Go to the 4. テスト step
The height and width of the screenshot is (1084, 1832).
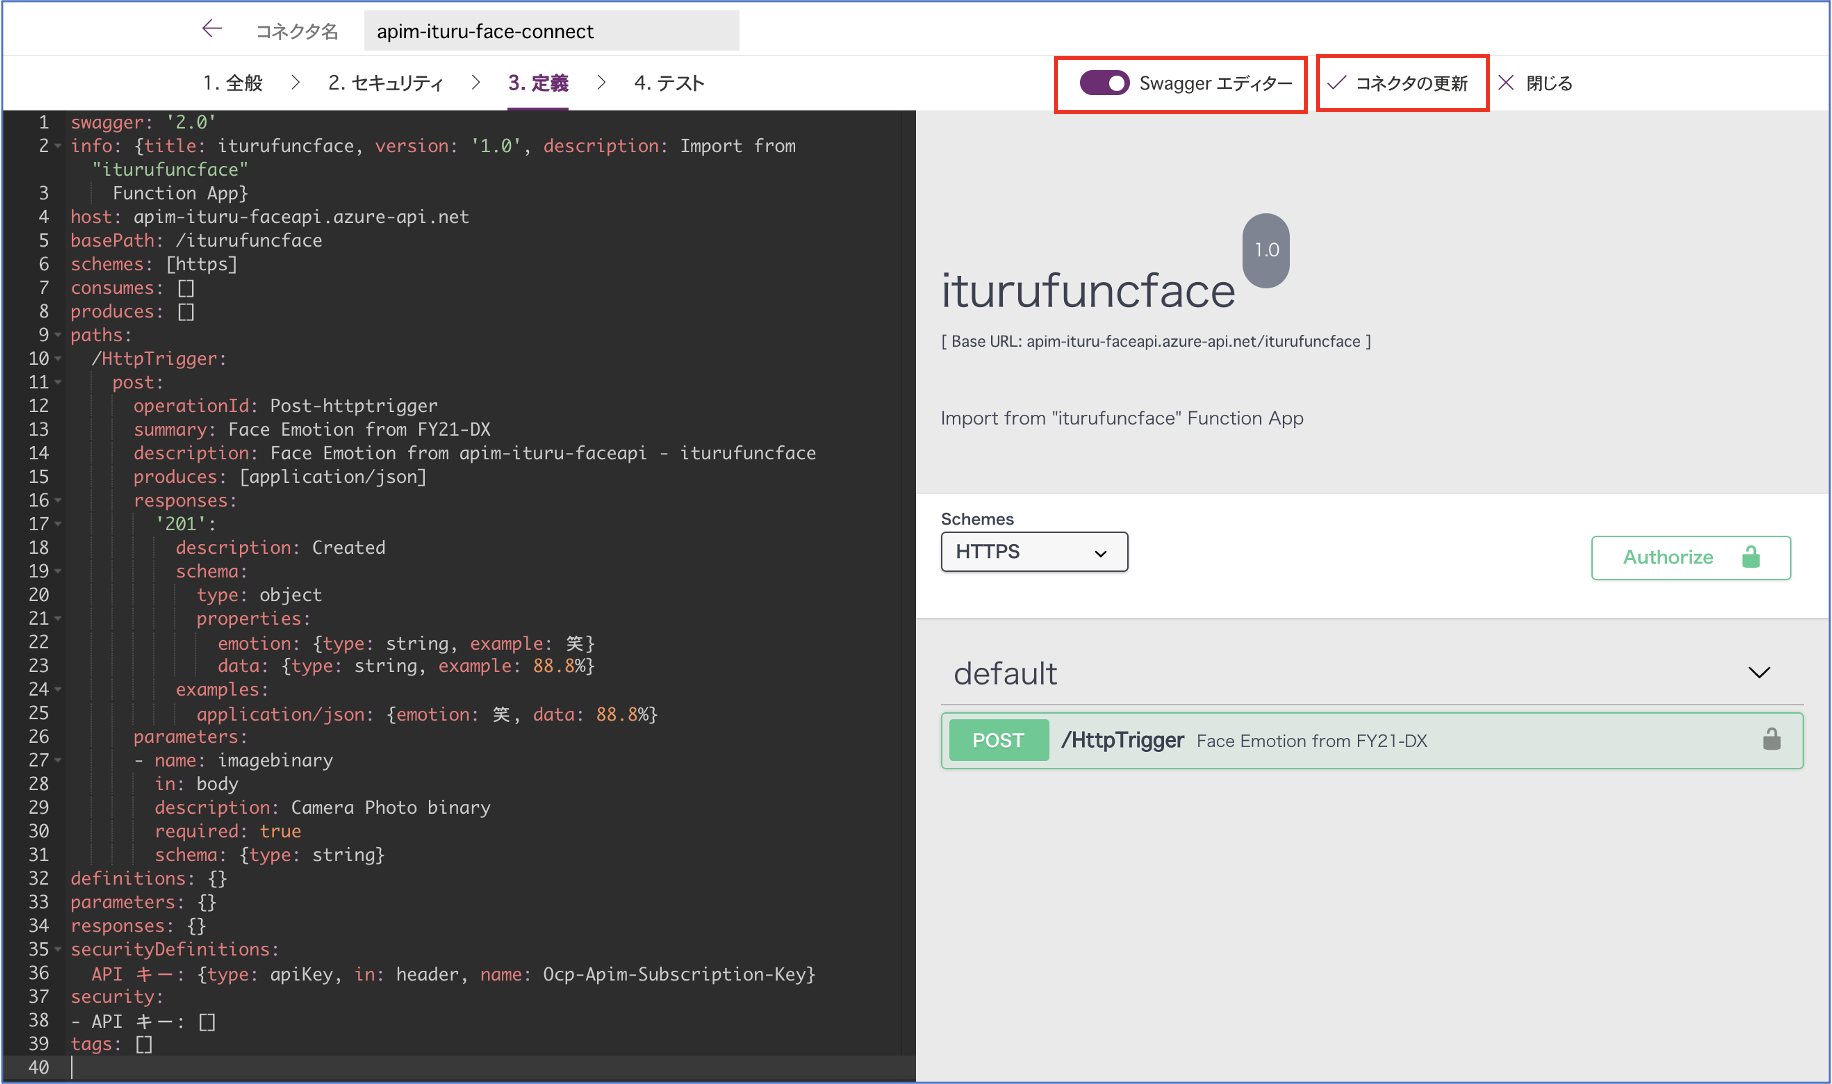[669, 83]
